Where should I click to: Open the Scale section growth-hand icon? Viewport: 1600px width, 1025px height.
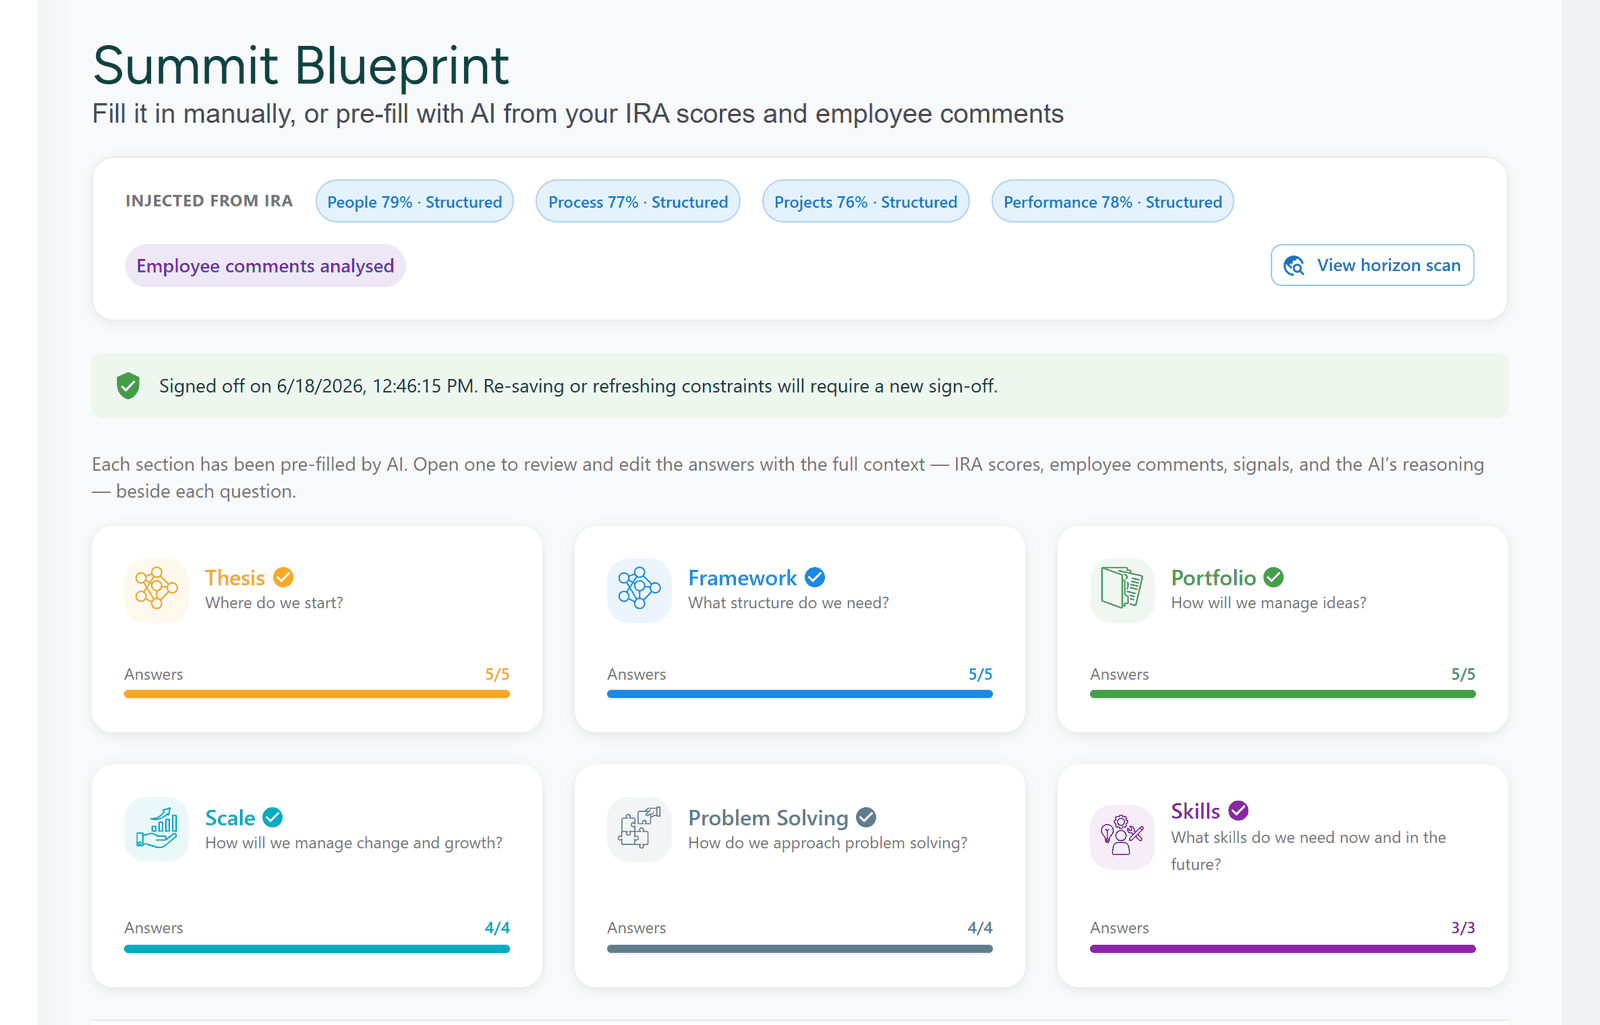(x=156, y=829)
